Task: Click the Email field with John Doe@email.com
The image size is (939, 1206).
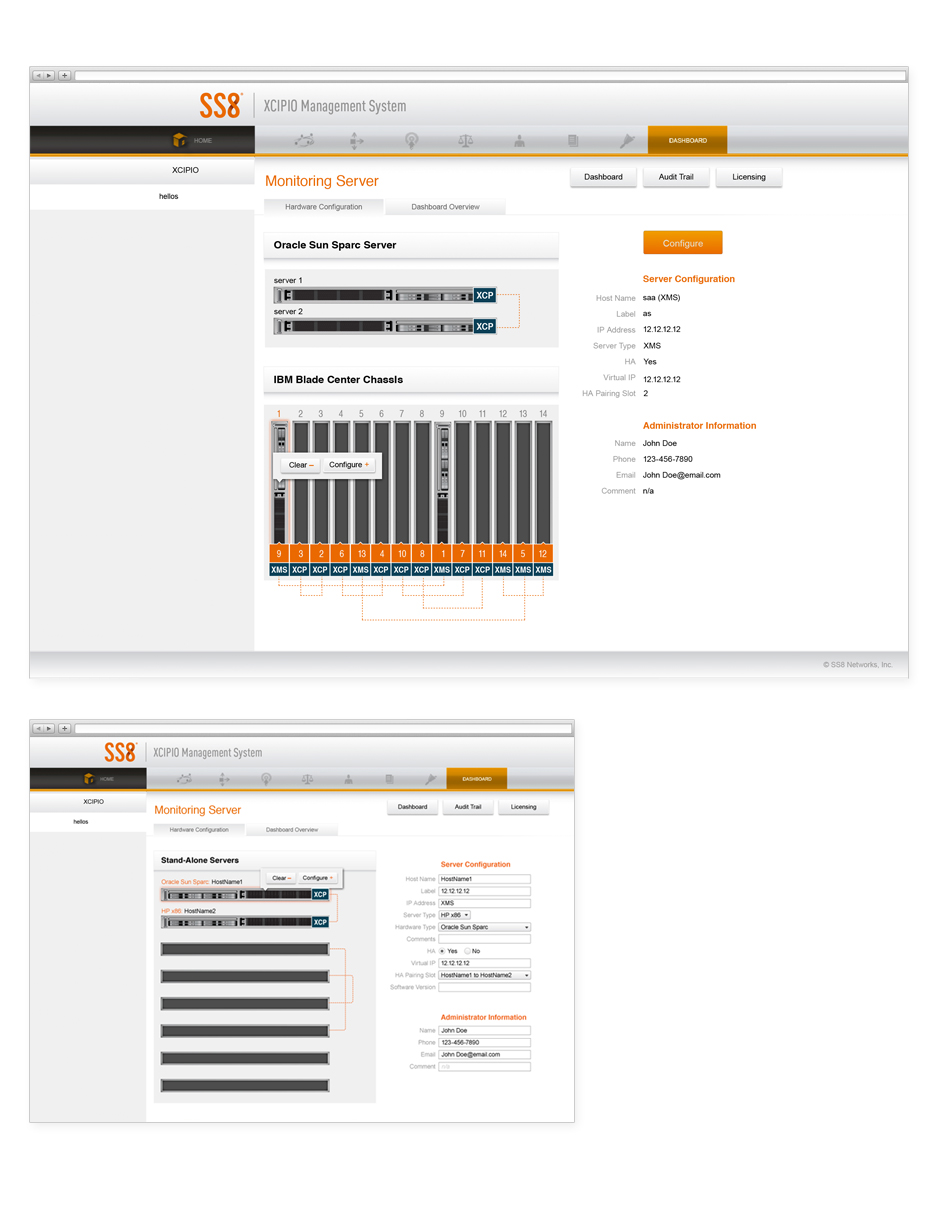Action: pos(485,1054)
